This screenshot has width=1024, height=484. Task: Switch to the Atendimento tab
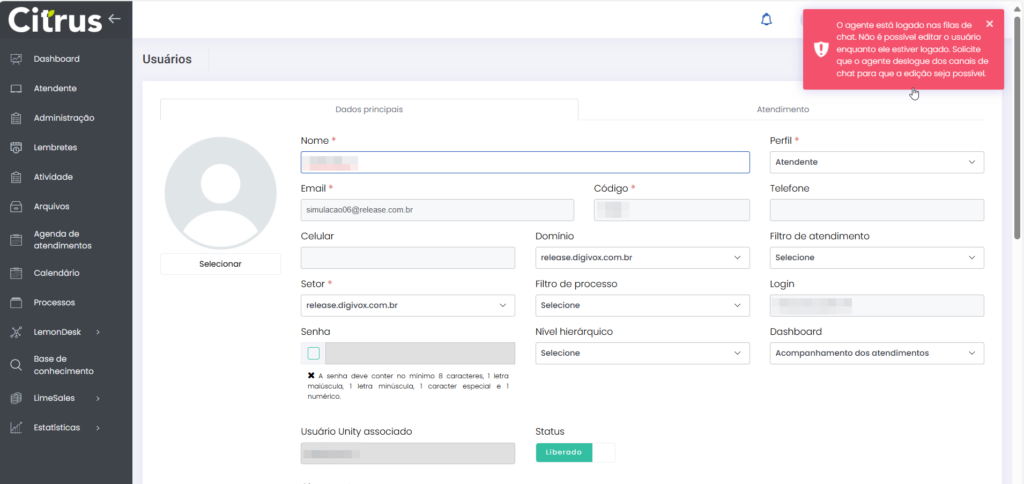(782, 109)
